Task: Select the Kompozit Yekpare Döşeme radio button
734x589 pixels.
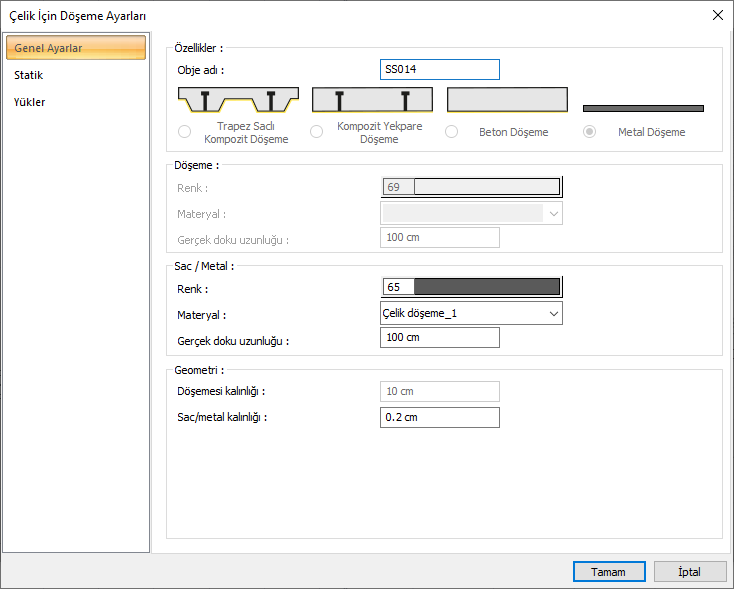Action: click(x=317, y=132)
